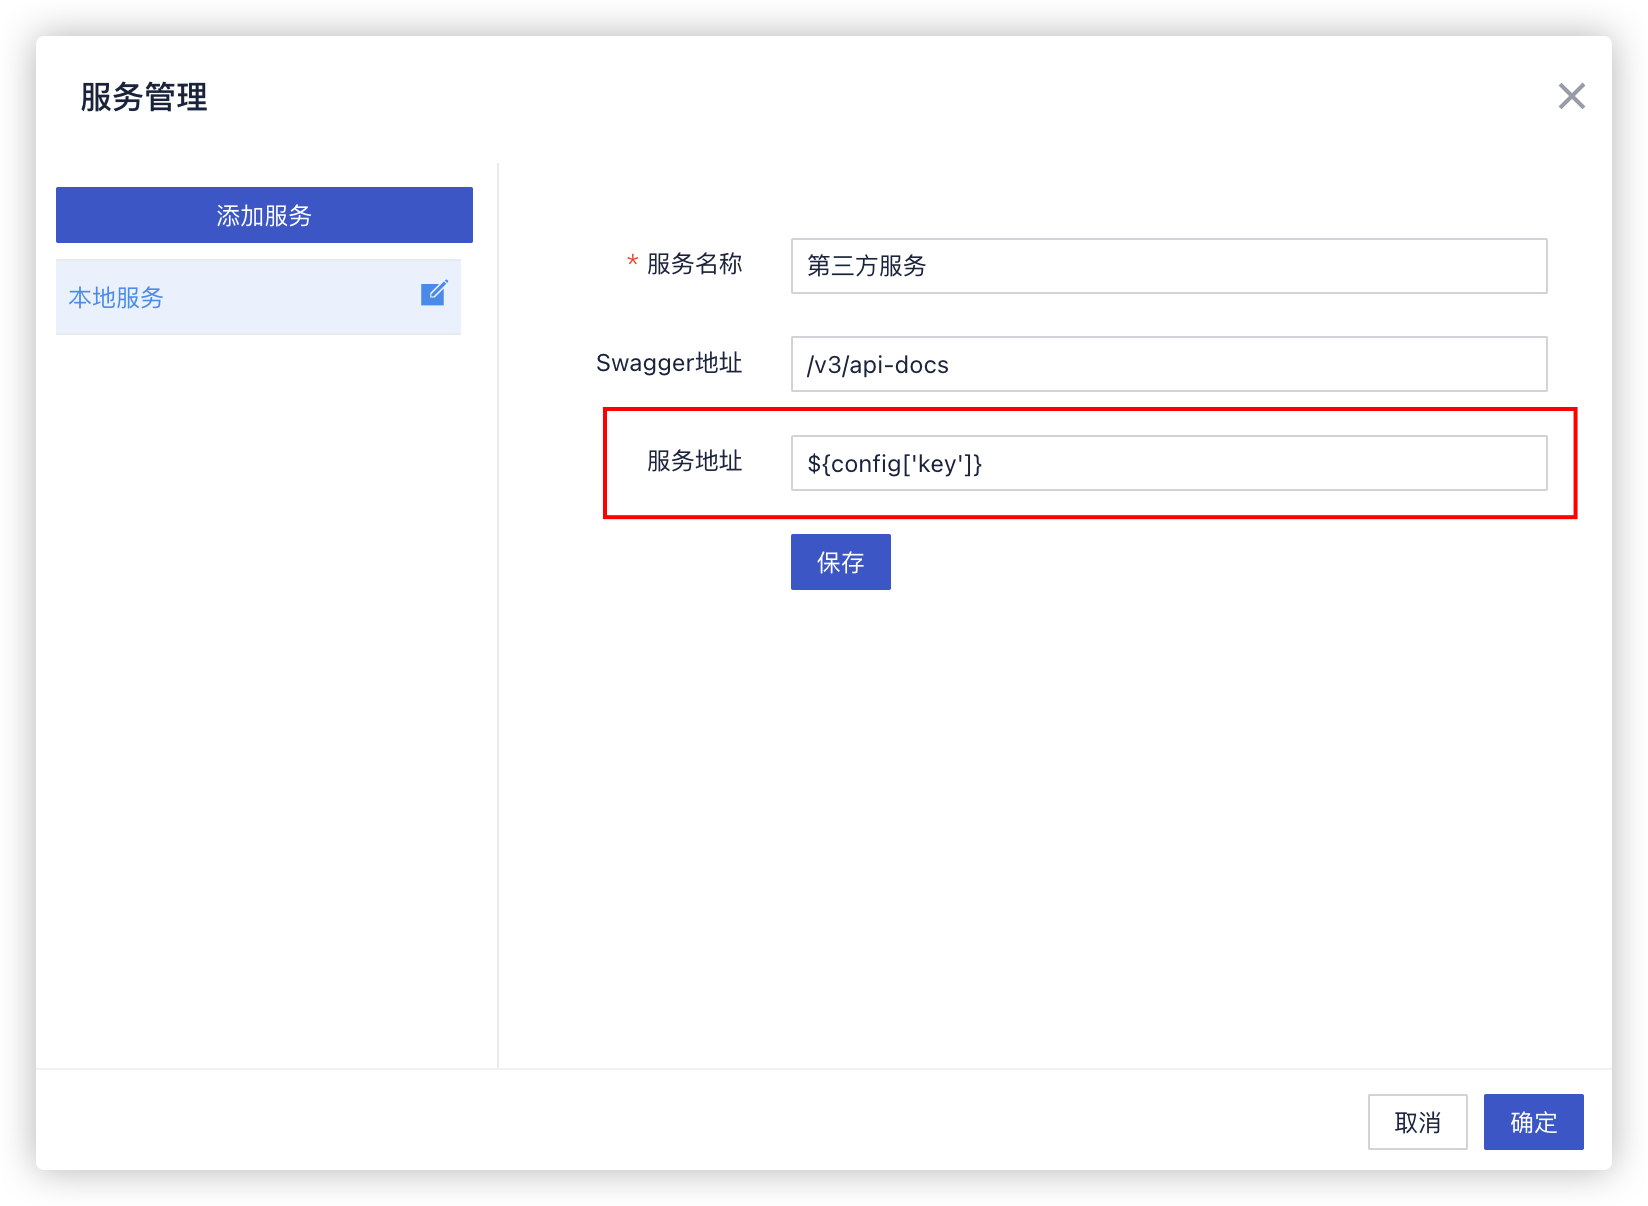Click the 保存 button
Screen dimensions: 1648x1206
pyautogui.click(x=840, y=562)
